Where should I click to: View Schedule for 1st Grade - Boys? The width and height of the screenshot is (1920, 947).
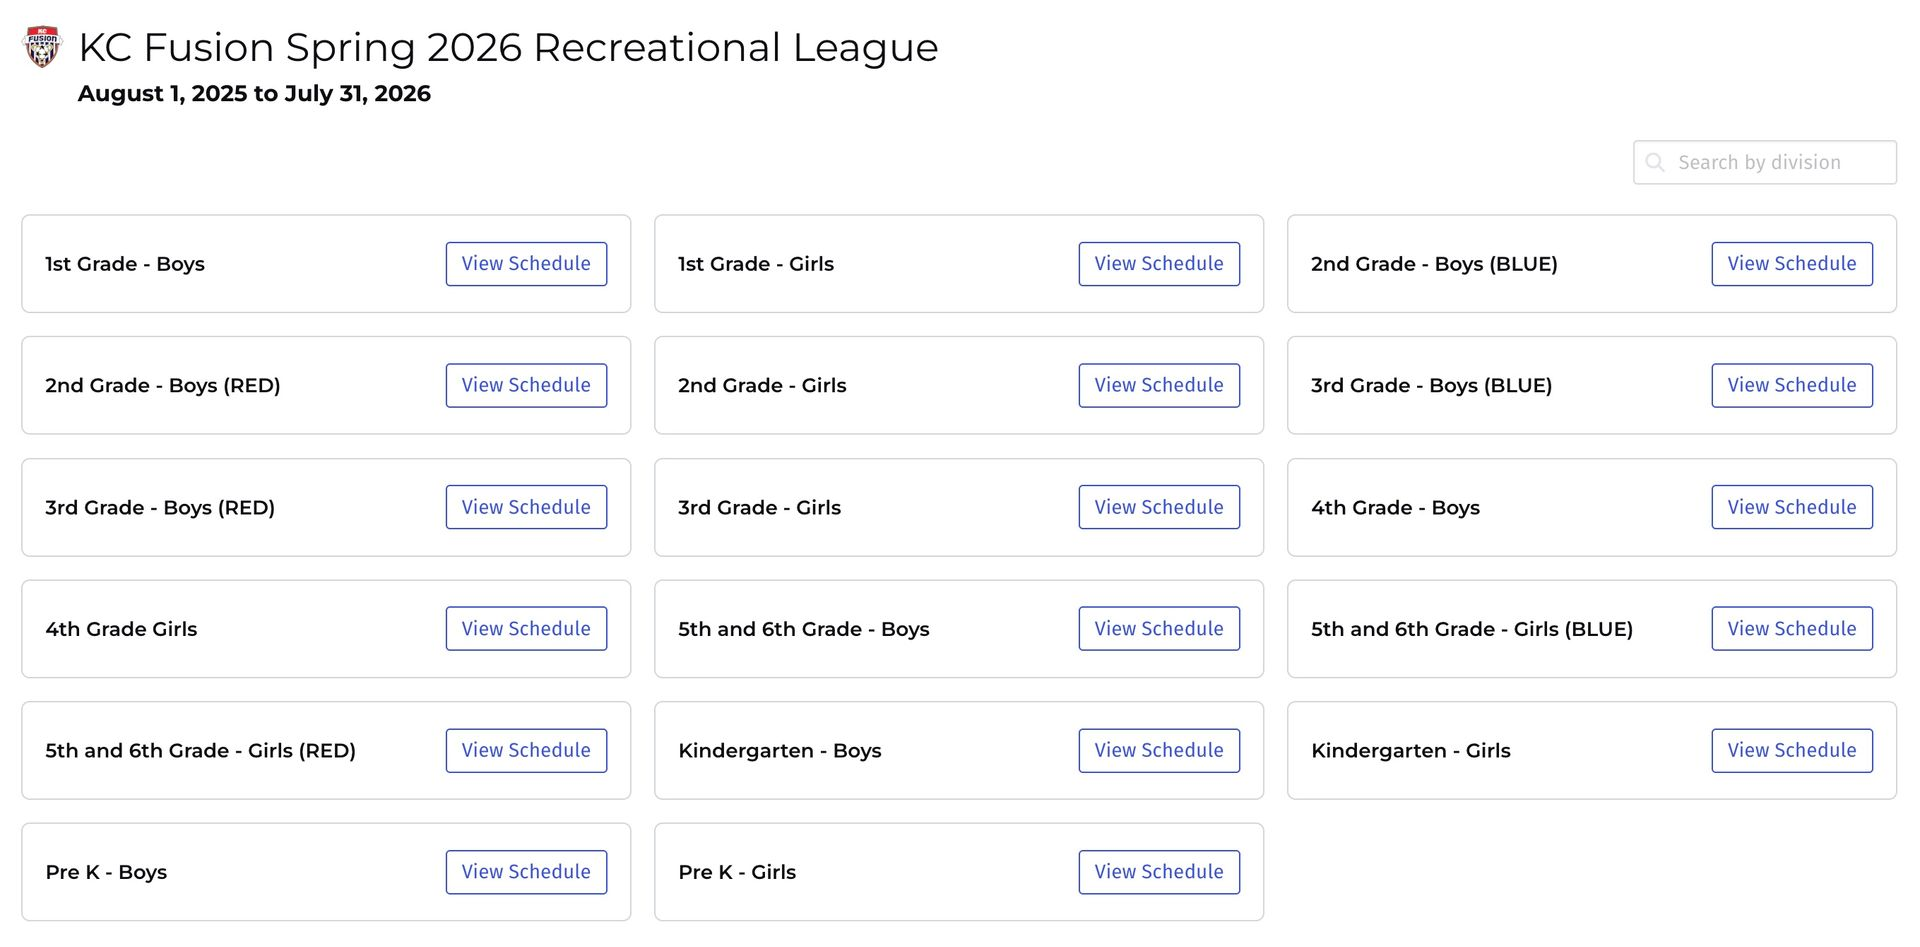(526, 264)
